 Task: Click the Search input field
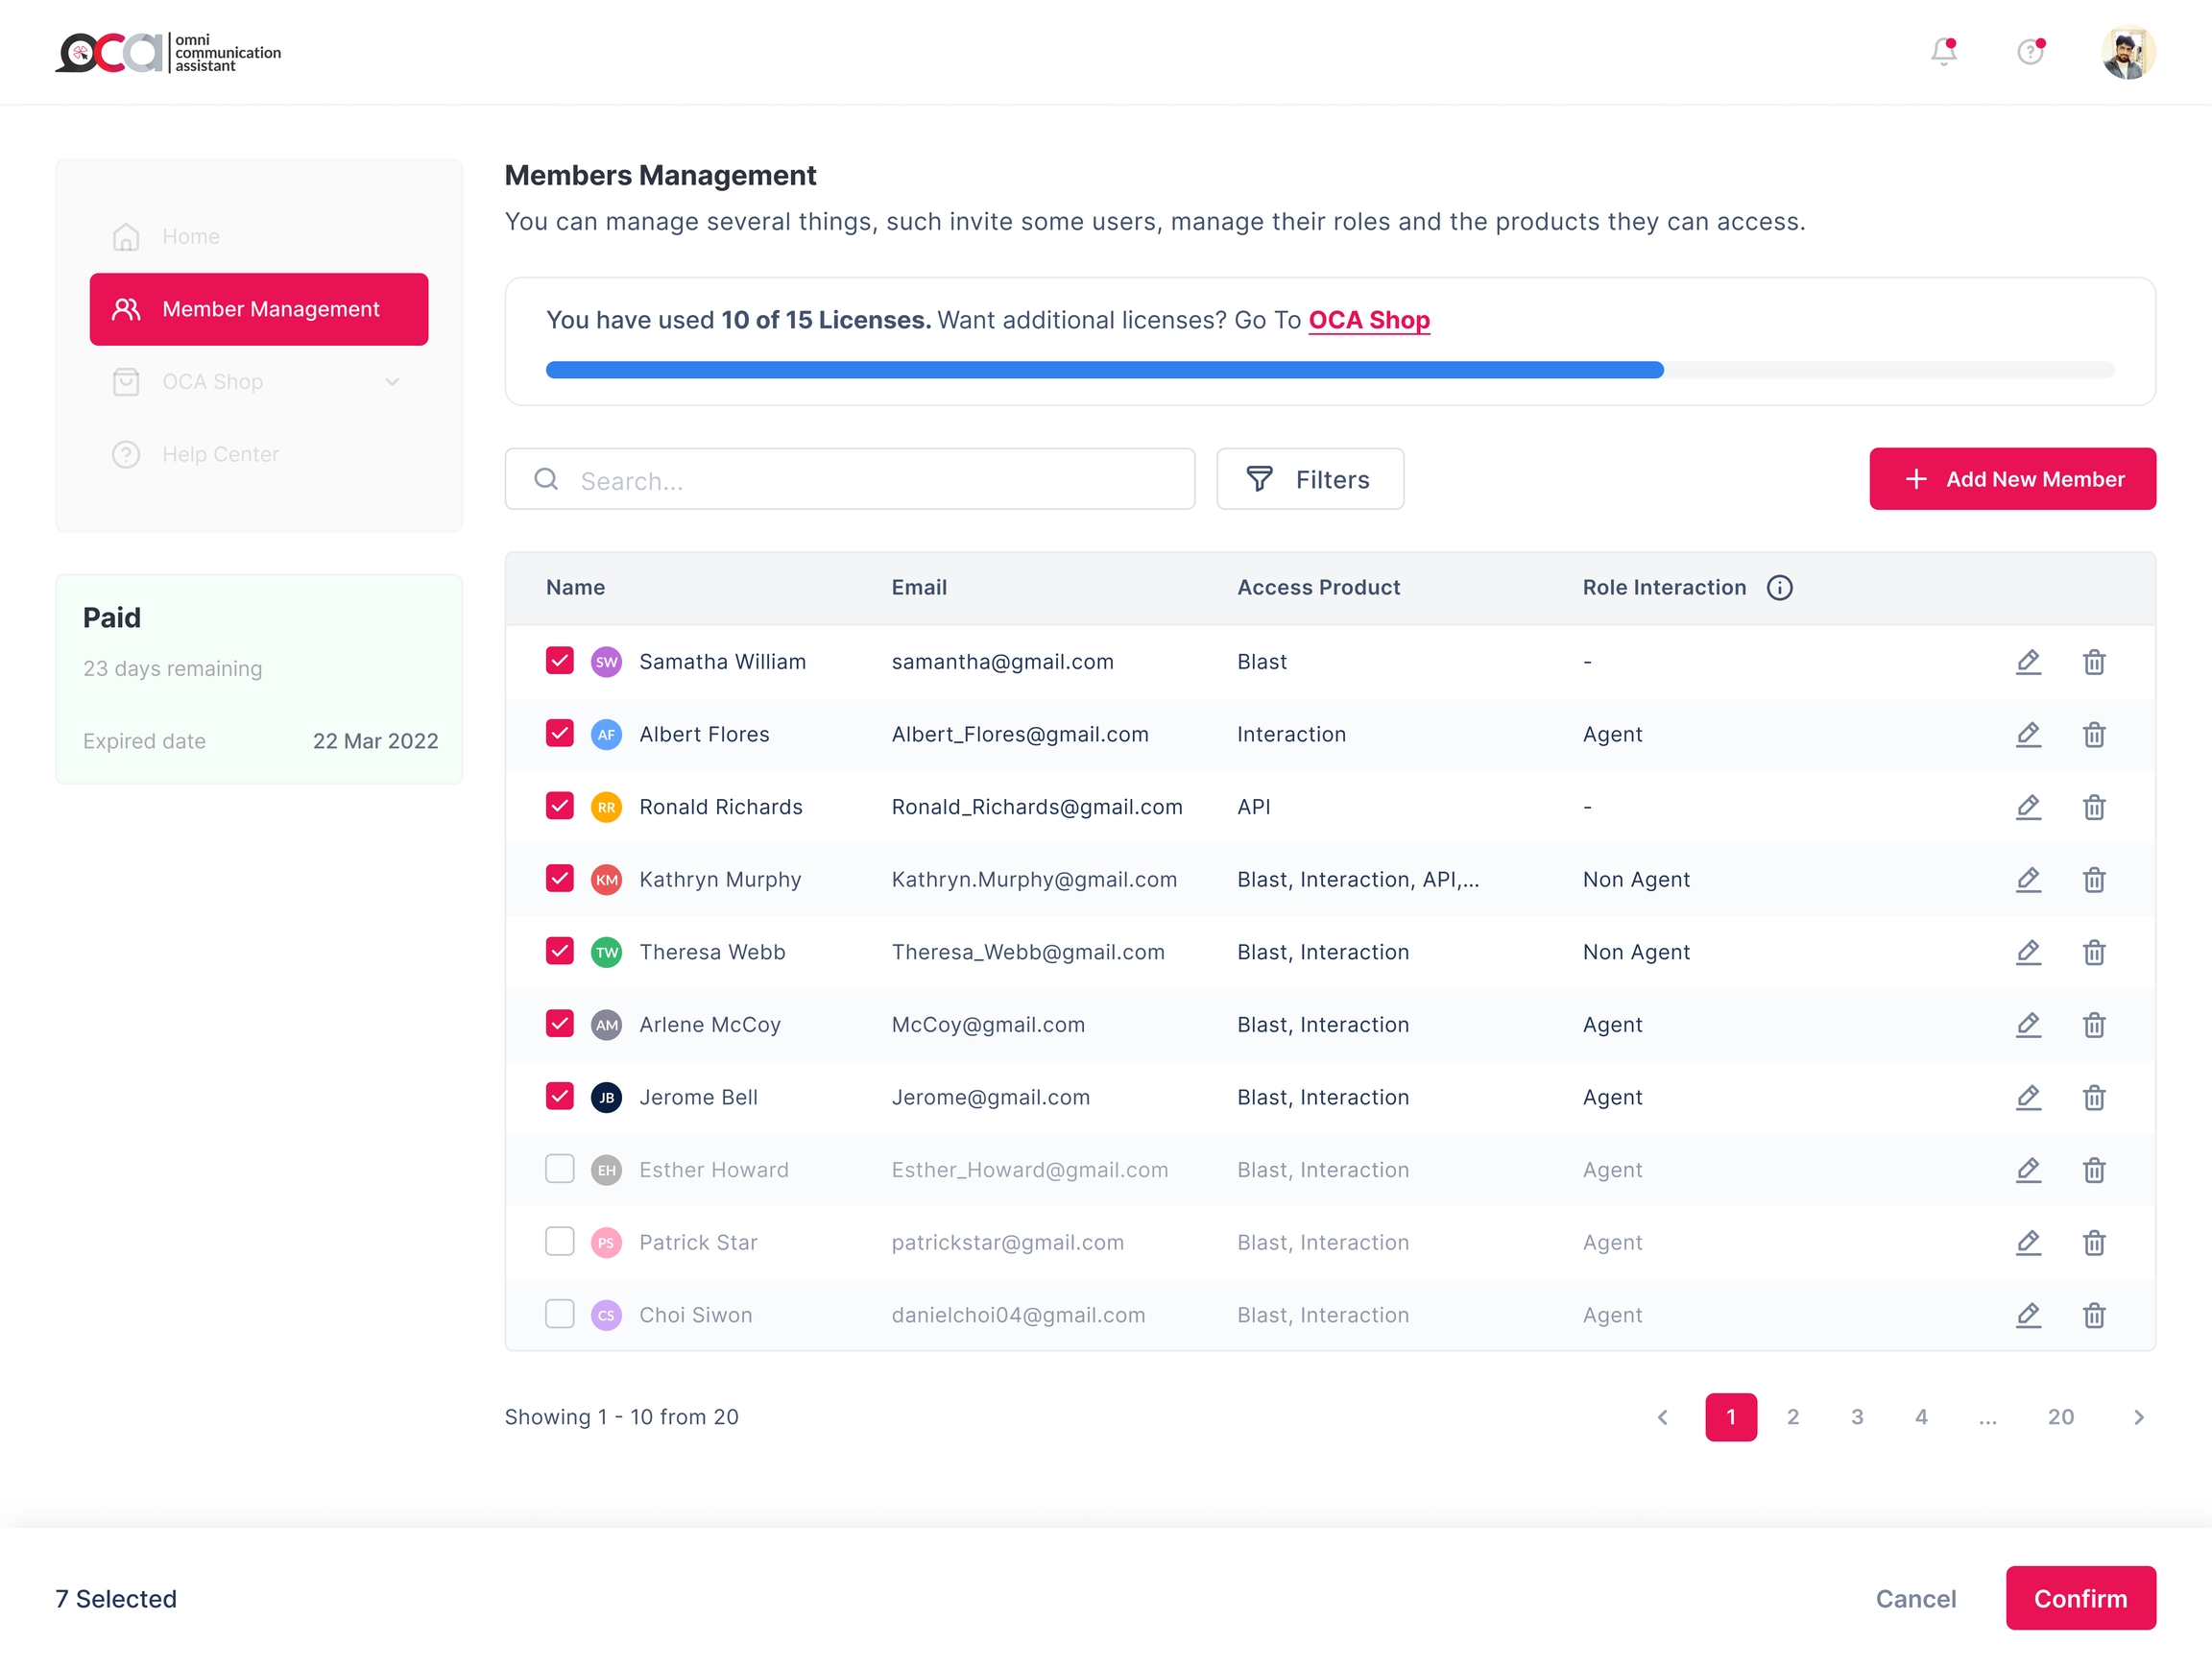[x=850, y=480]
